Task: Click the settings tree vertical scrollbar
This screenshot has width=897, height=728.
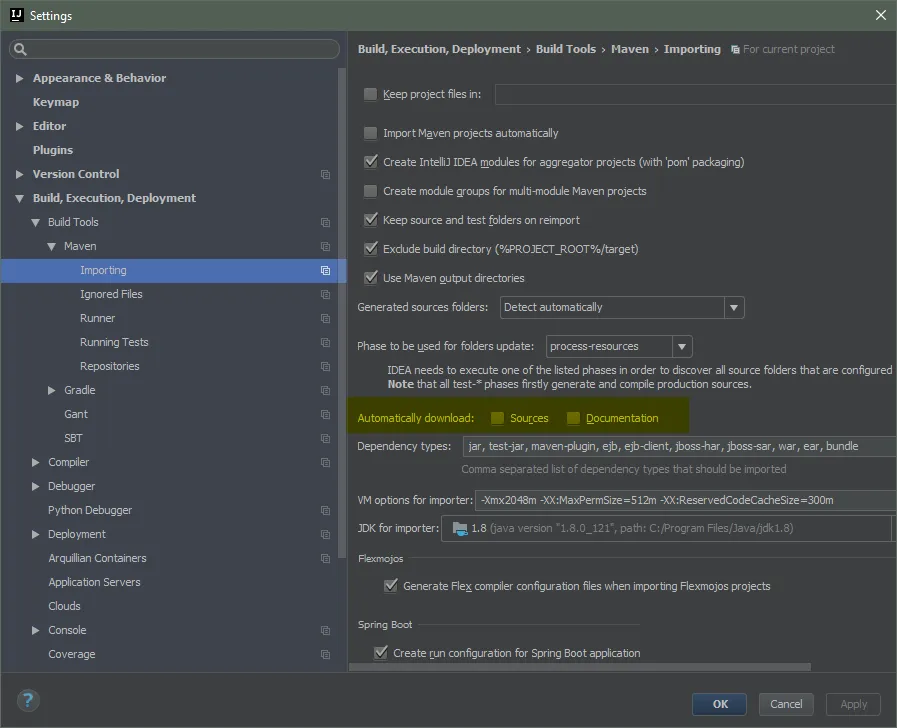Action: 342,313
